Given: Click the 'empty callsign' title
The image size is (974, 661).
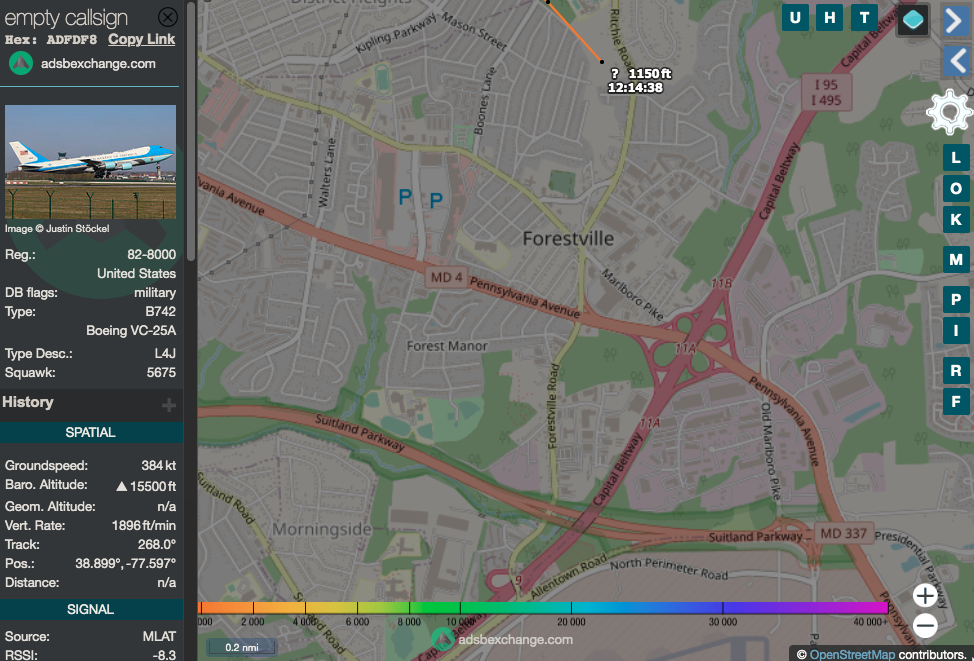Looking at the screenshot, I should coord(66,18).
